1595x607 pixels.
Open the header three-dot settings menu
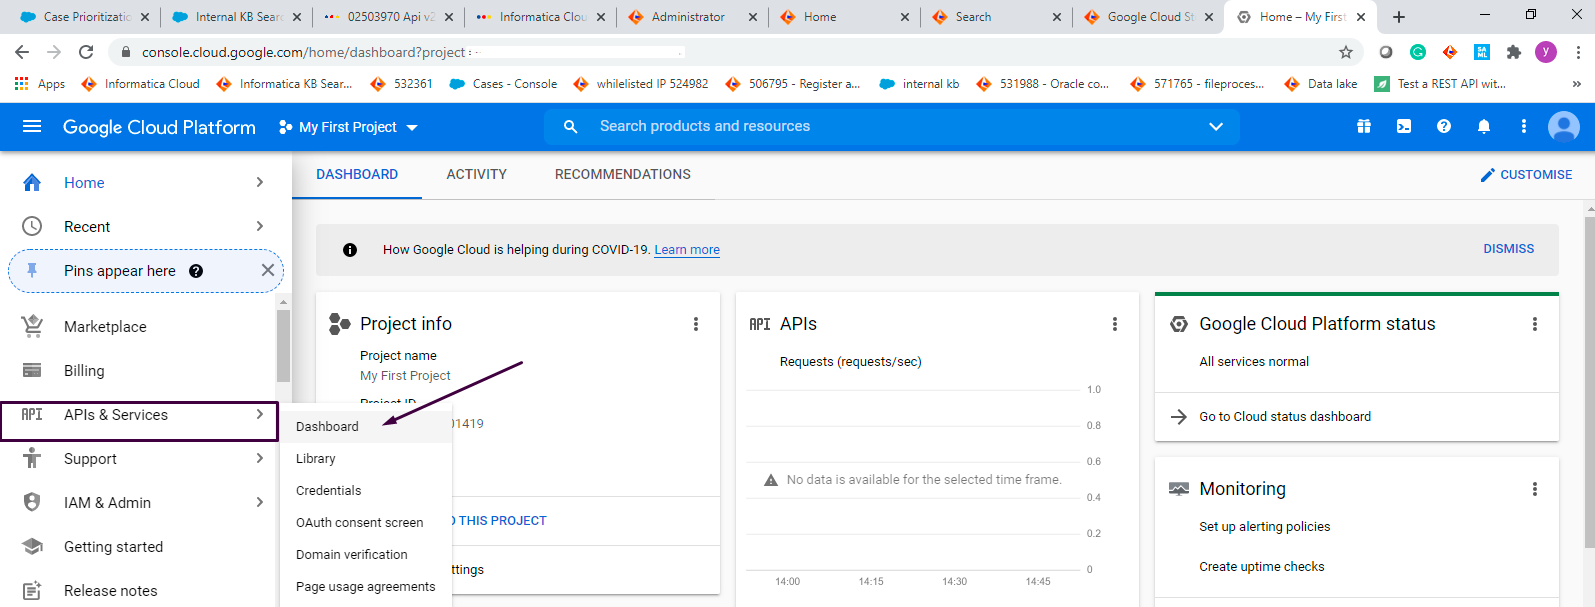pos(1524,126)
